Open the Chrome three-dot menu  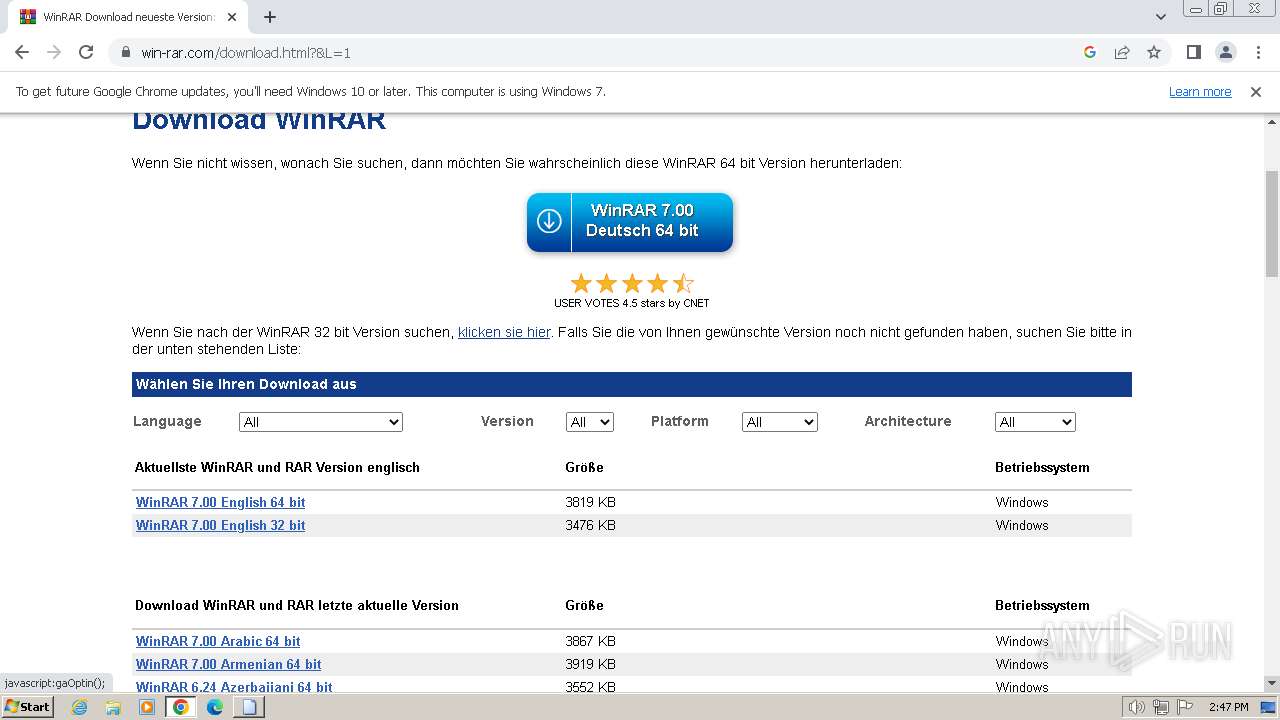(x=1258, y=52)
